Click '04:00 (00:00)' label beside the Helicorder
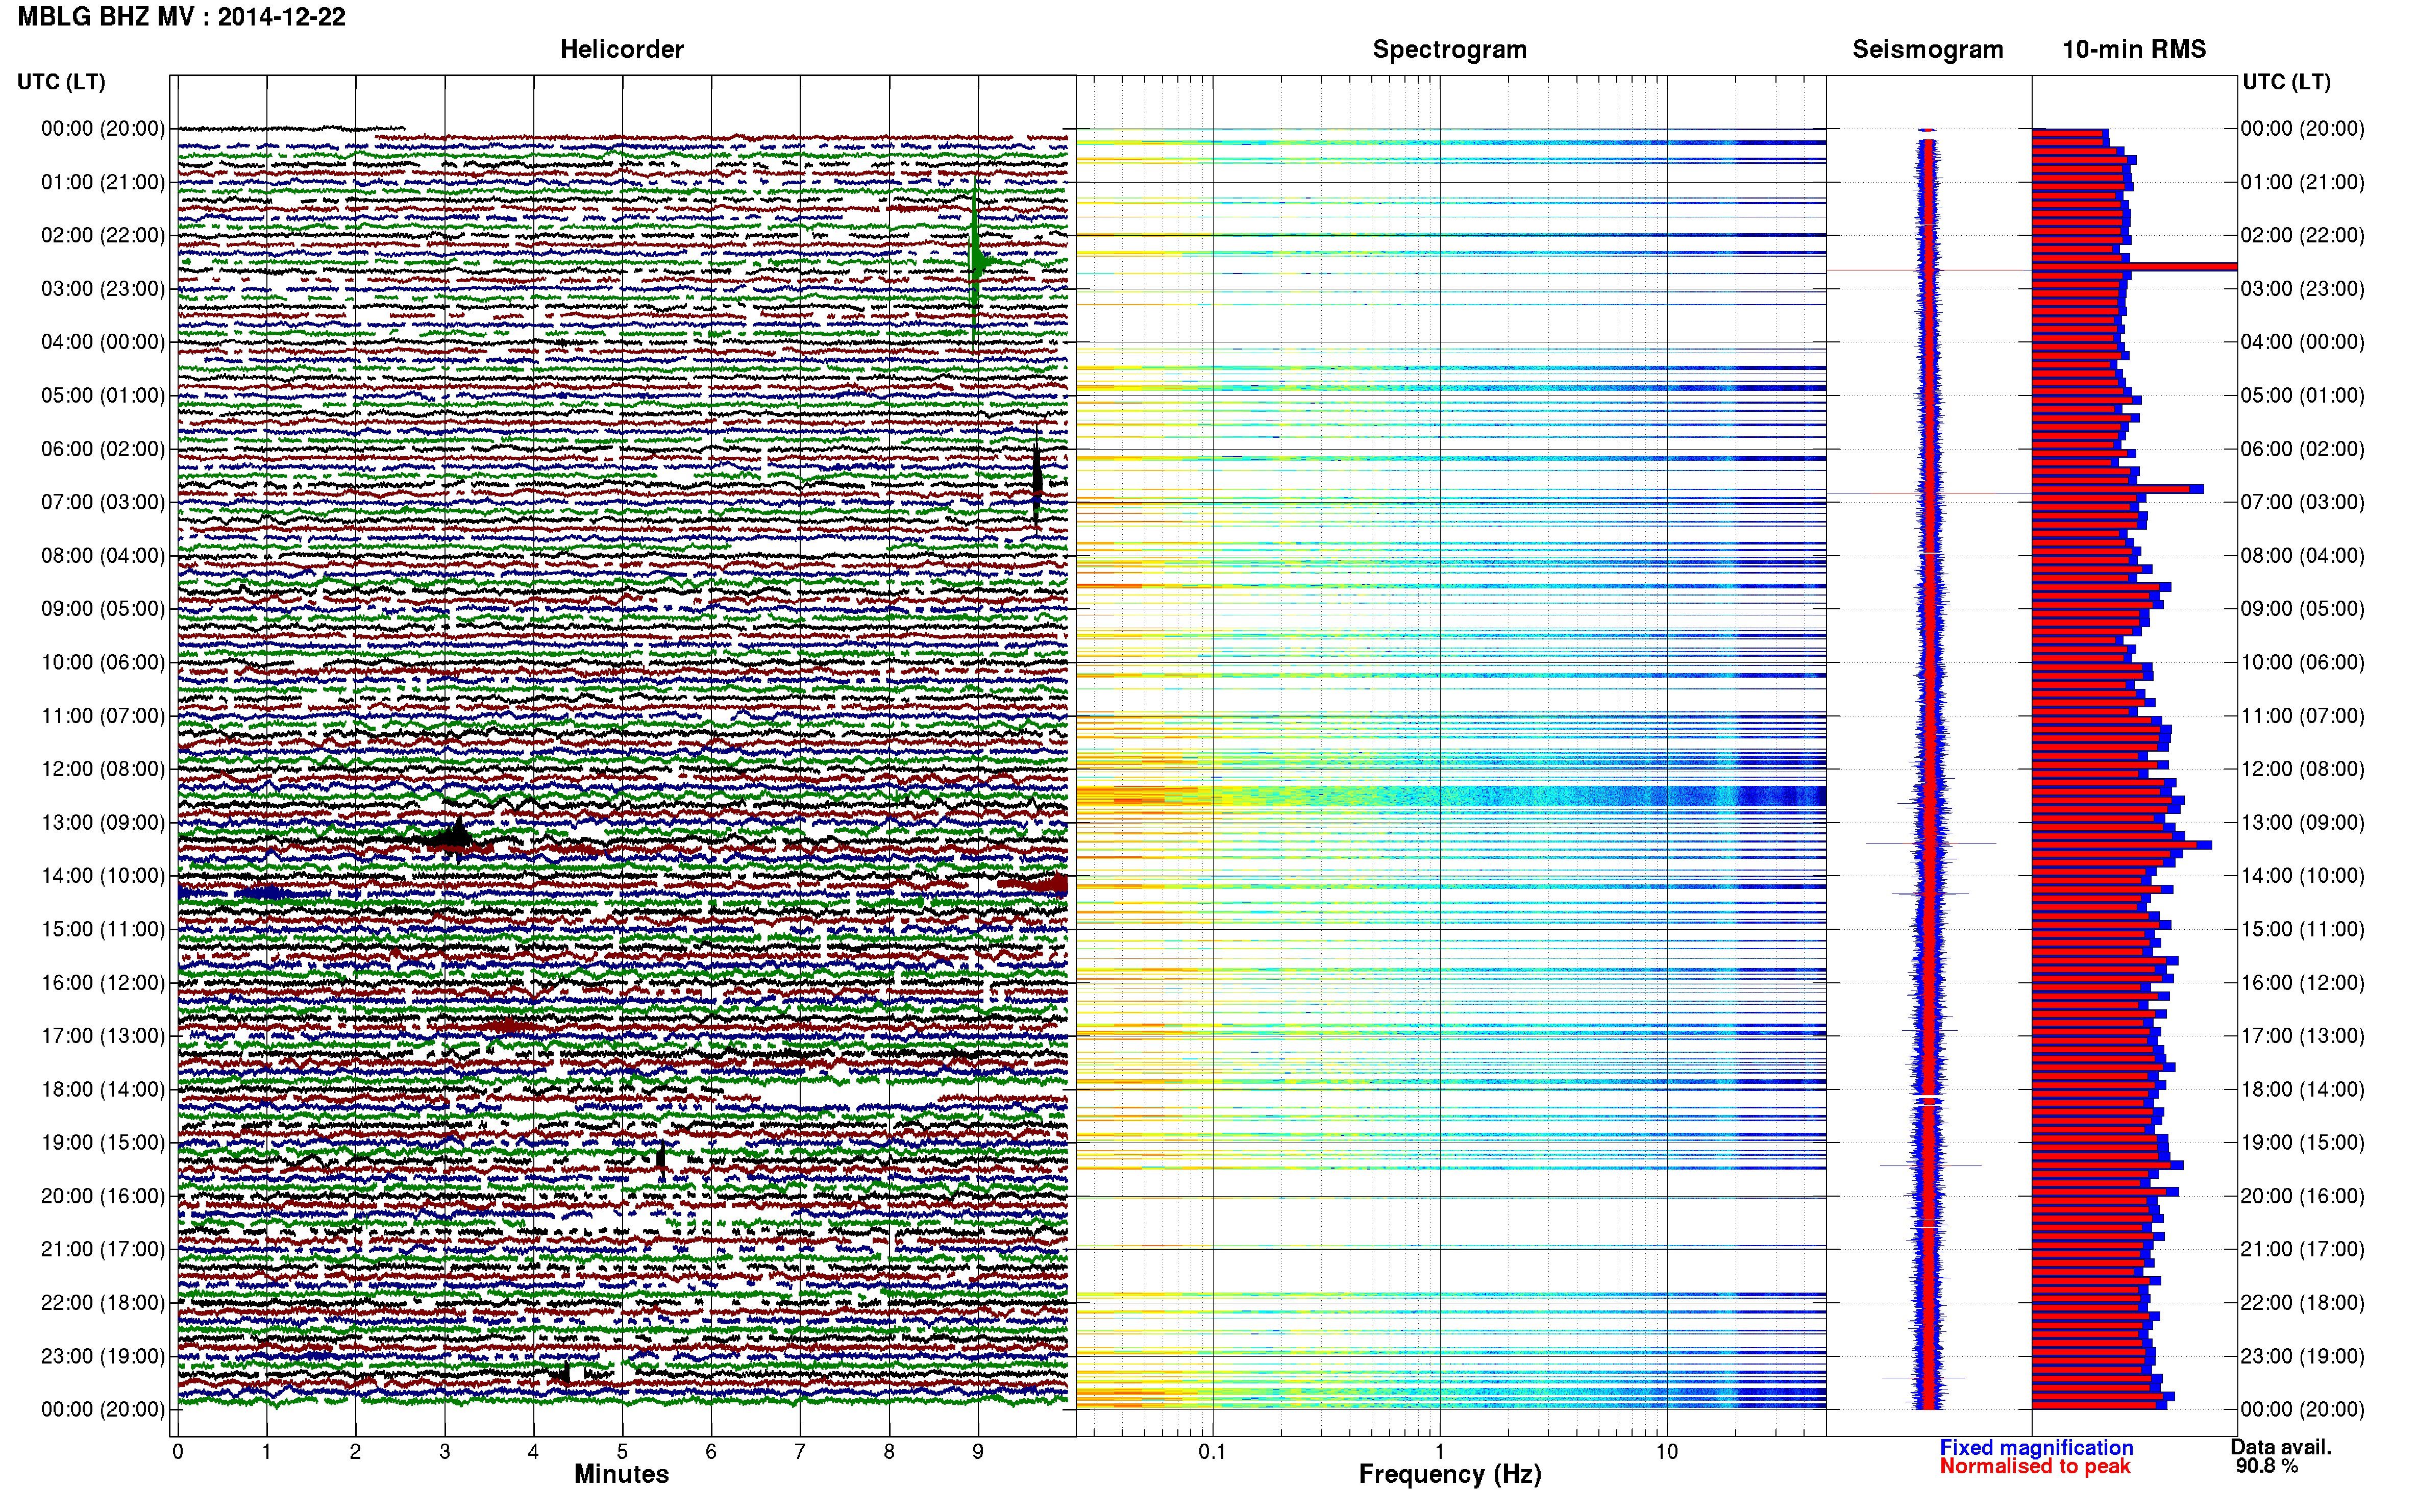2419x1512 pixels. pyautogui.click(x=102, y=342)
